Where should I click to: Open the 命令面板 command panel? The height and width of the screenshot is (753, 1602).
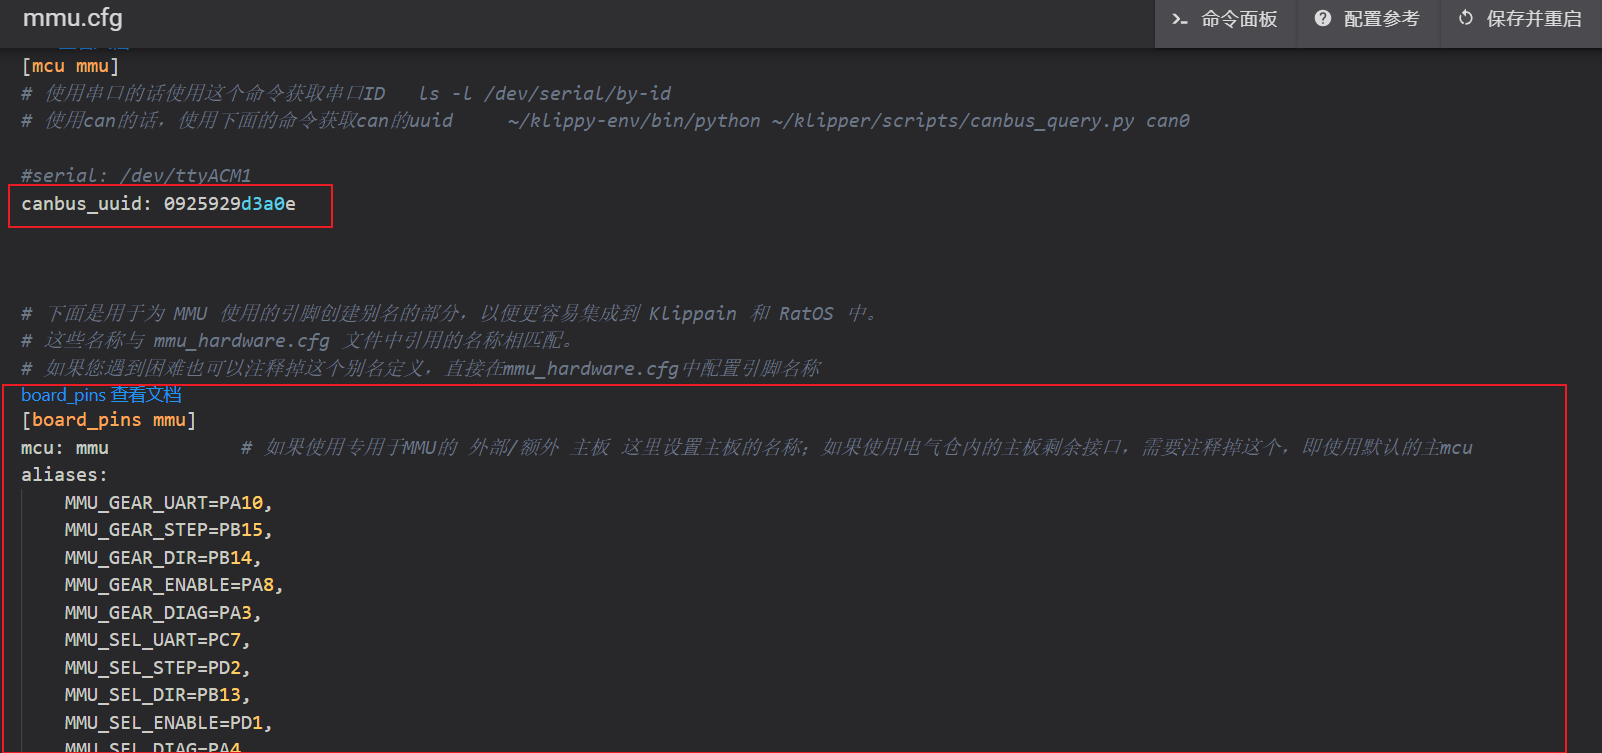click(x=1225, y=19)
